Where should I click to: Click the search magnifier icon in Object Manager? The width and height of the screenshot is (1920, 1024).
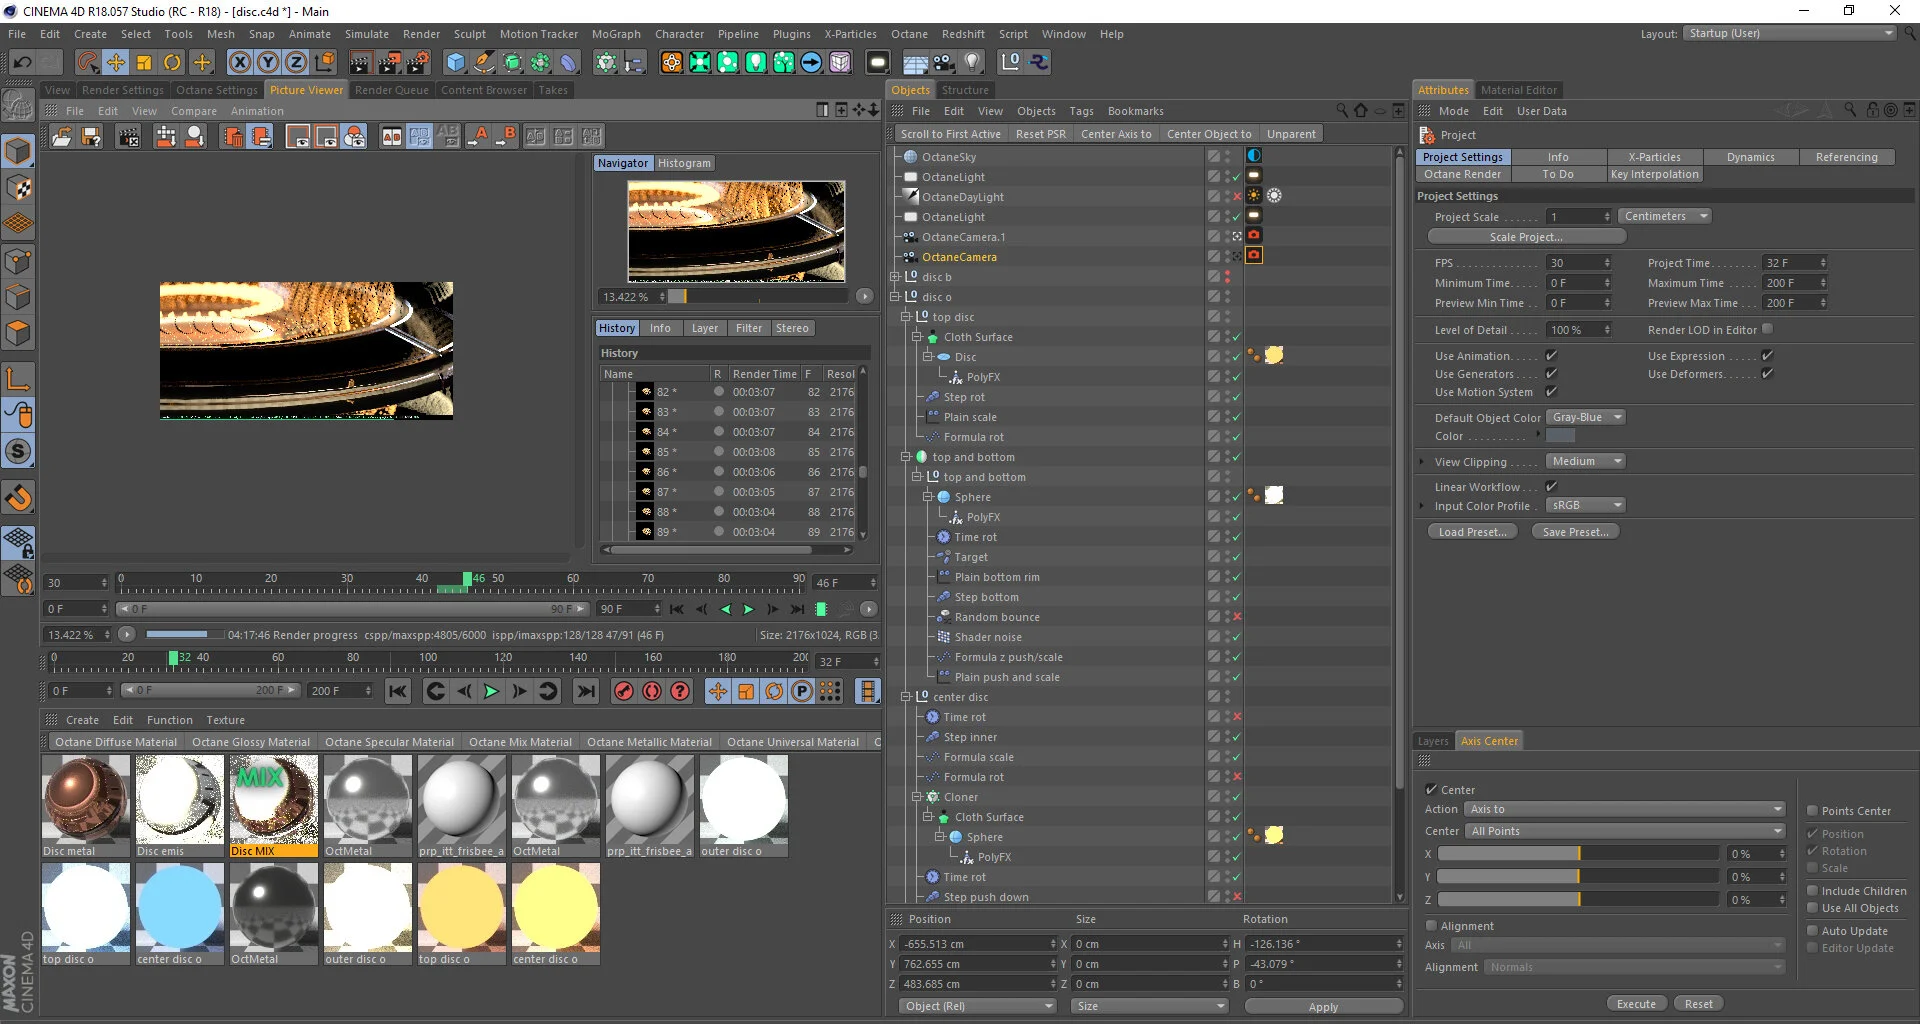tap(1343, 111)
